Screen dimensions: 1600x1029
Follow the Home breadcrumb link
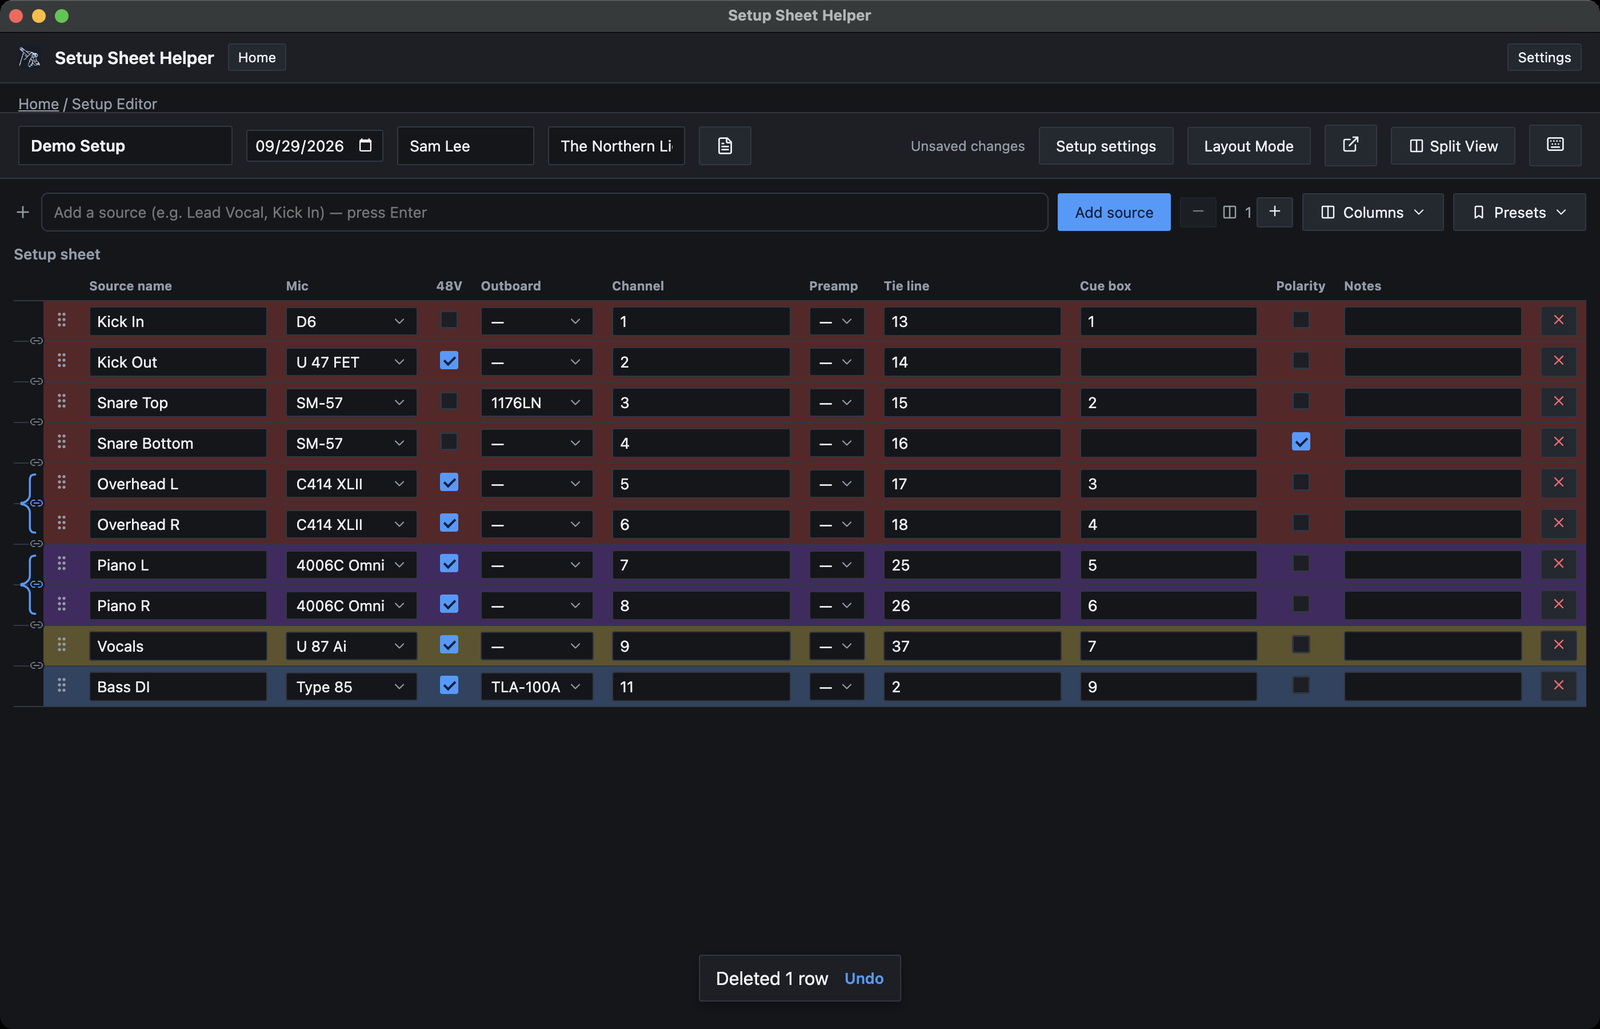pyautogui.click(x=38, y=104)
